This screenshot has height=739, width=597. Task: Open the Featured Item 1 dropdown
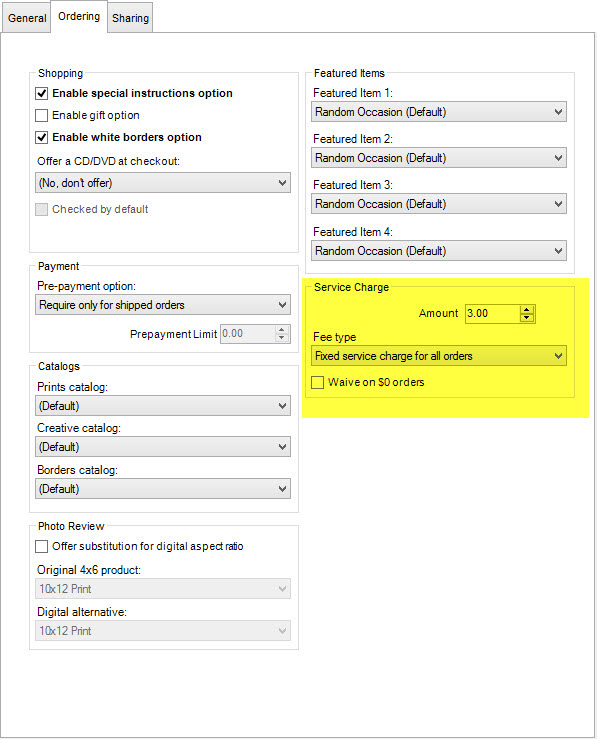(439, 112)
